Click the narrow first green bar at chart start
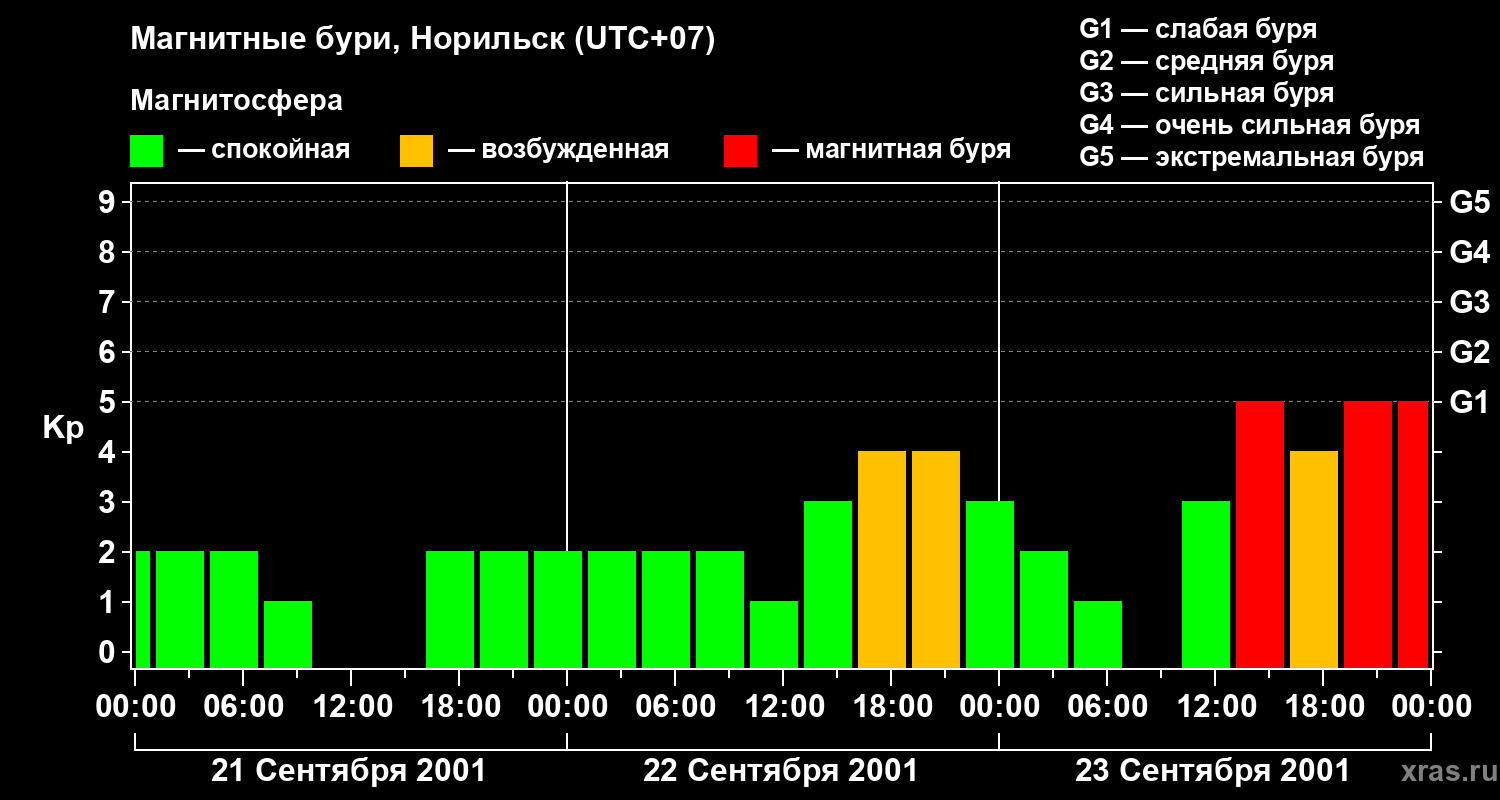Screen dimensions: 1500x800 (x=143, y=609)
